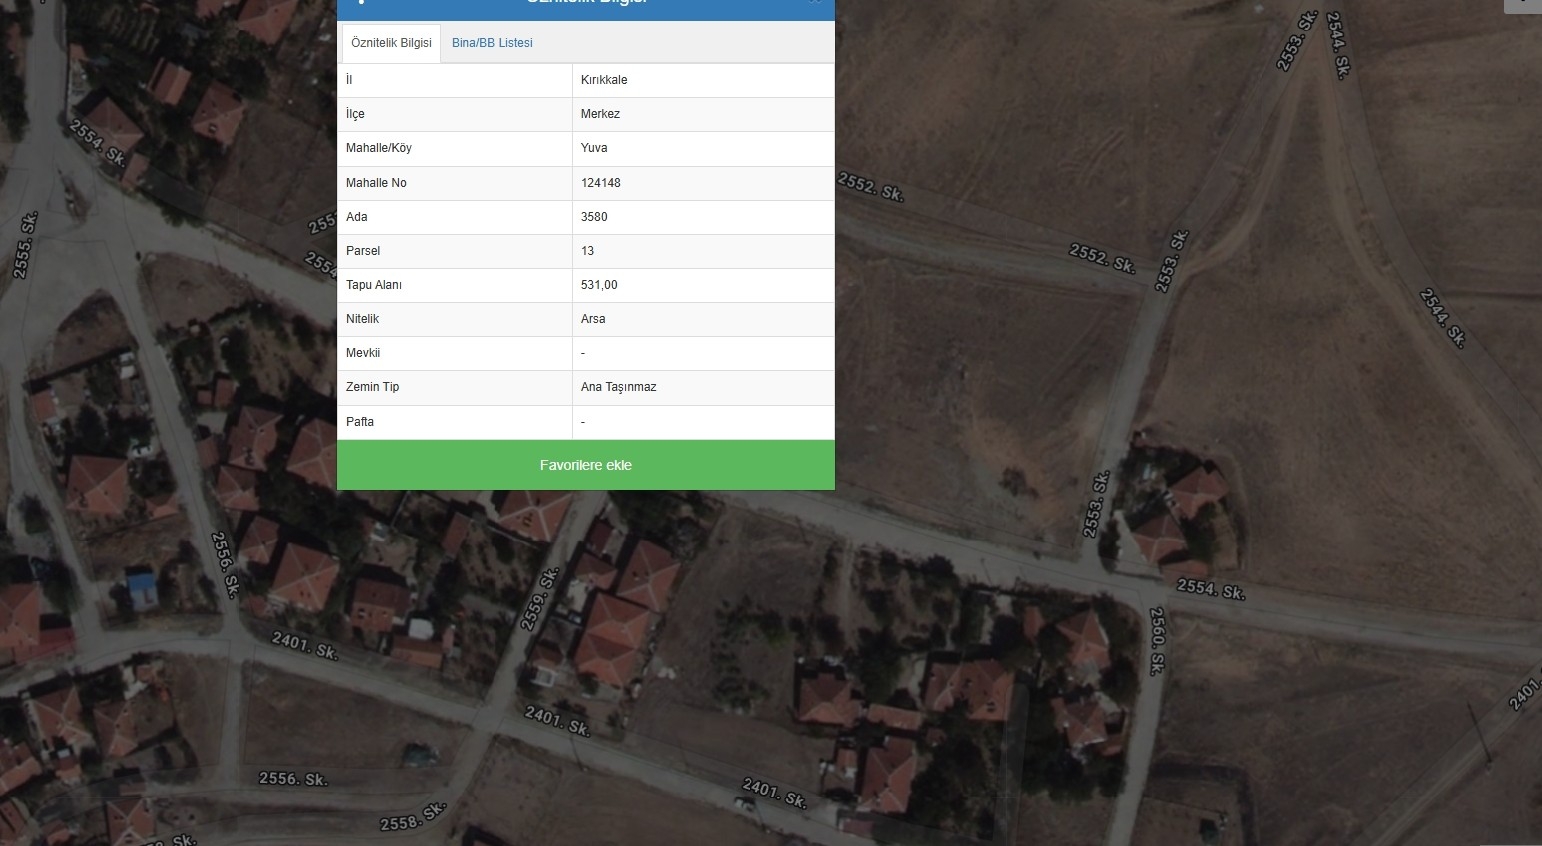Click the Mahalle/Köy label cell
This screenshot has width=1542, height=846.
(x=455, y=148)
